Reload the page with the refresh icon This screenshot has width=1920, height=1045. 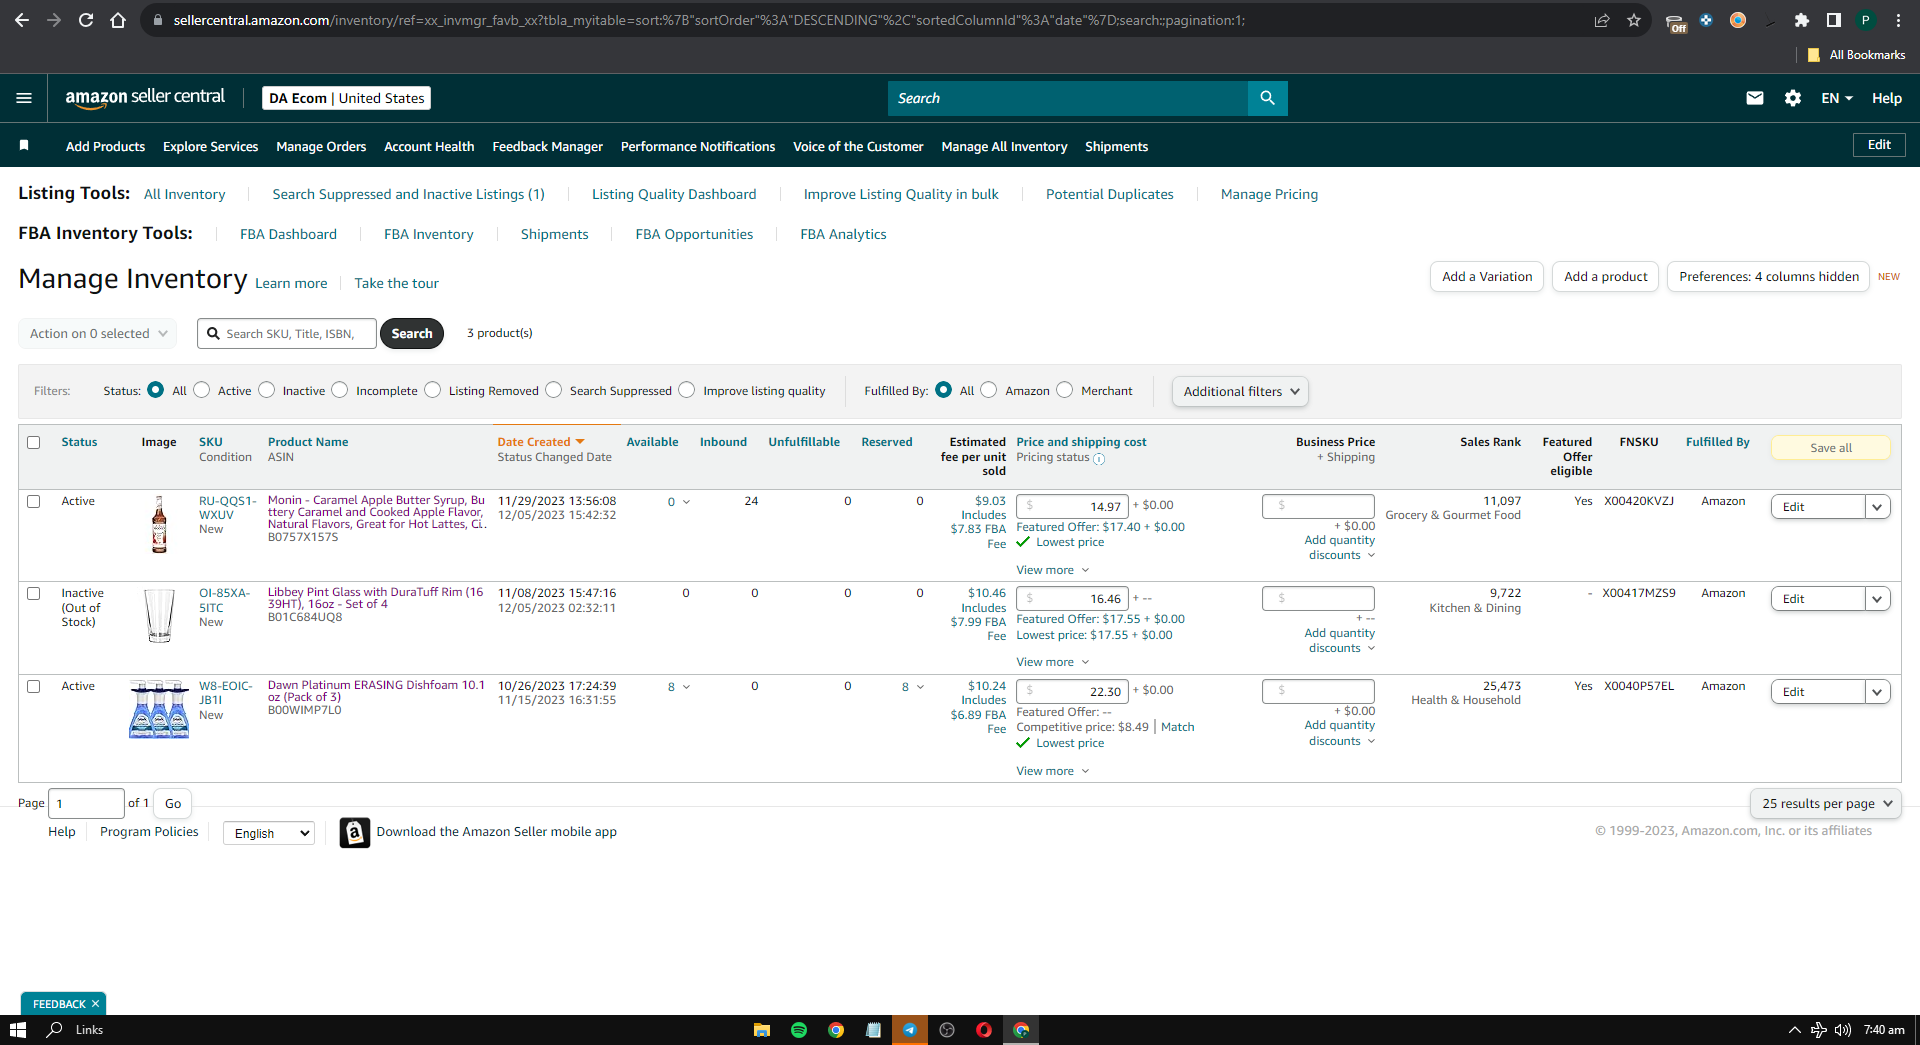86,20
